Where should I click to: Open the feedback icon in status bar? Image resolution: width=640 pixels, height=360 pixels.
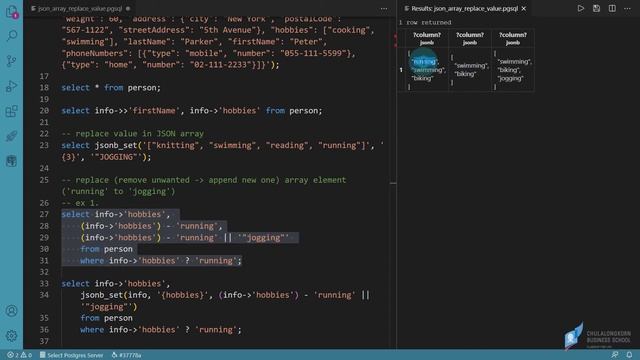pos(614,355)
